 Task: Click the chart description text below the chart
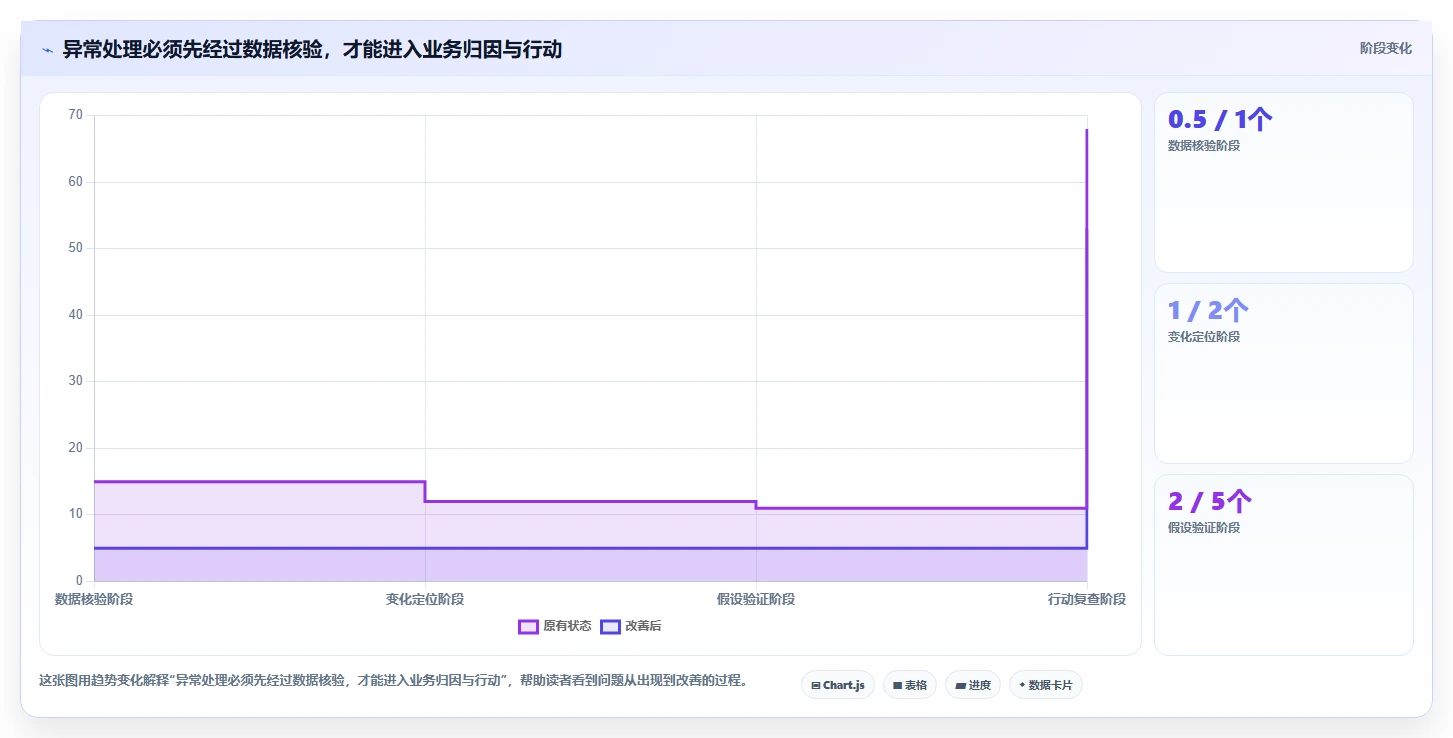393,680
